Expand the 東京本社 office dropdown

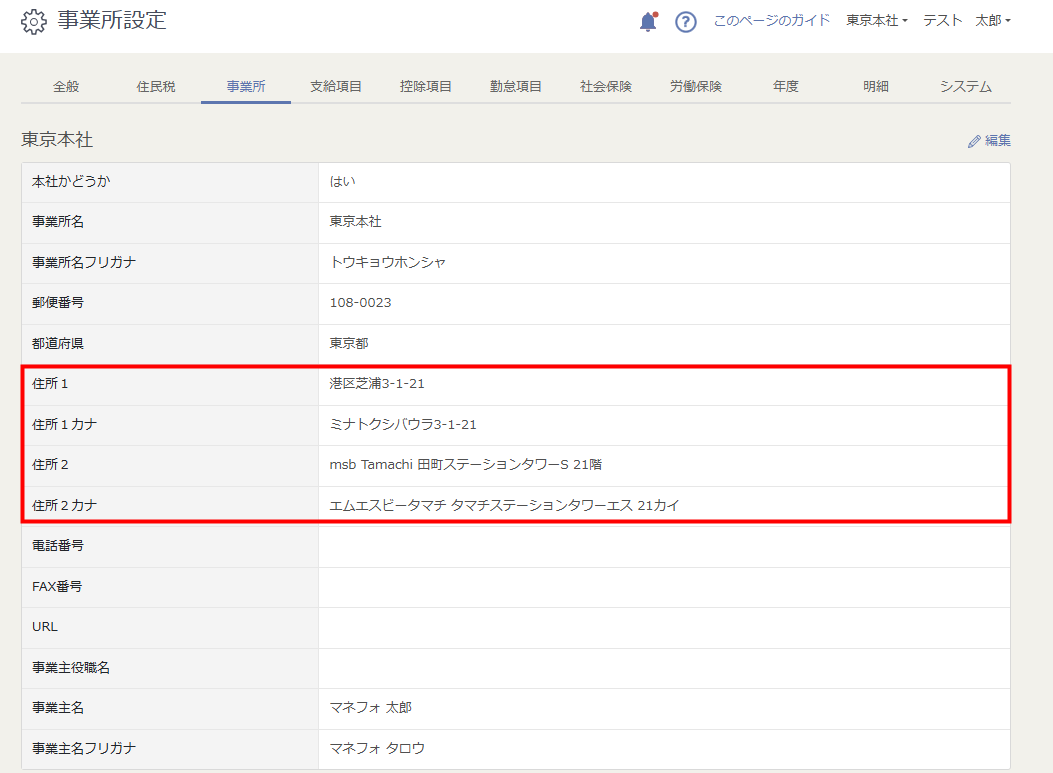pos(876,21)
